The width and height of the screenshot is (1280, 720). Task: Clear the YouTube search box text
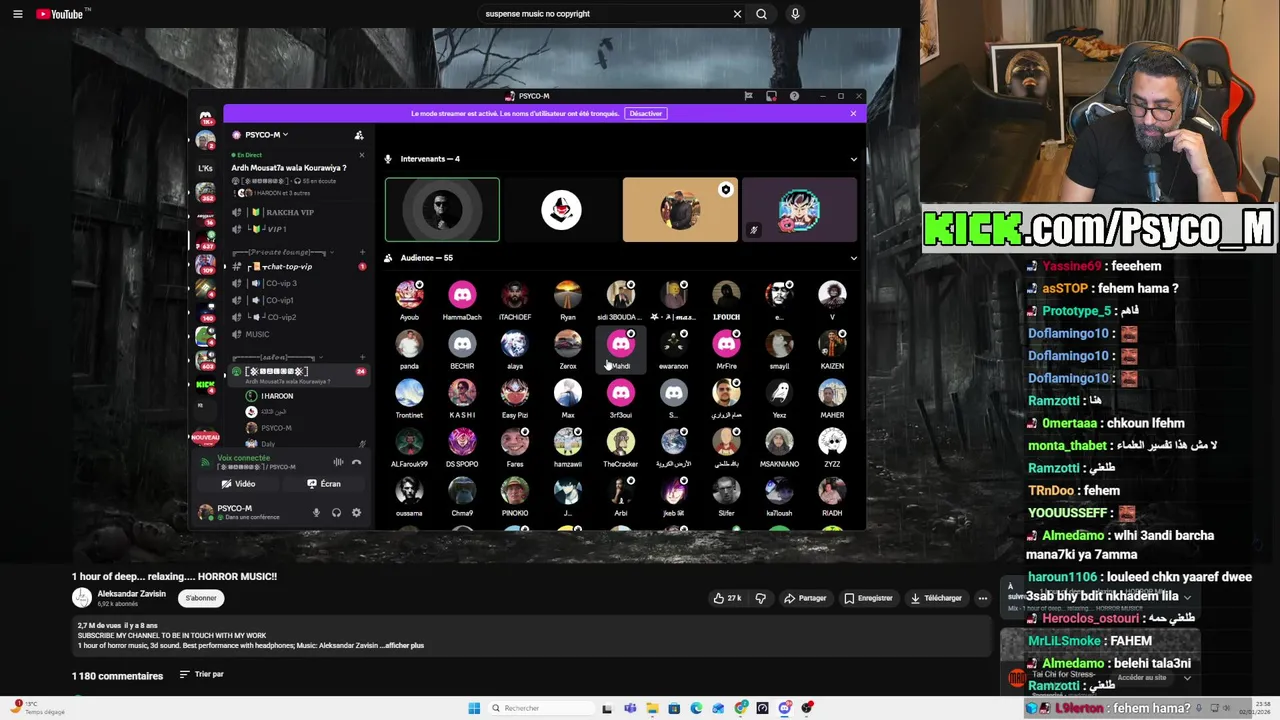737,14
